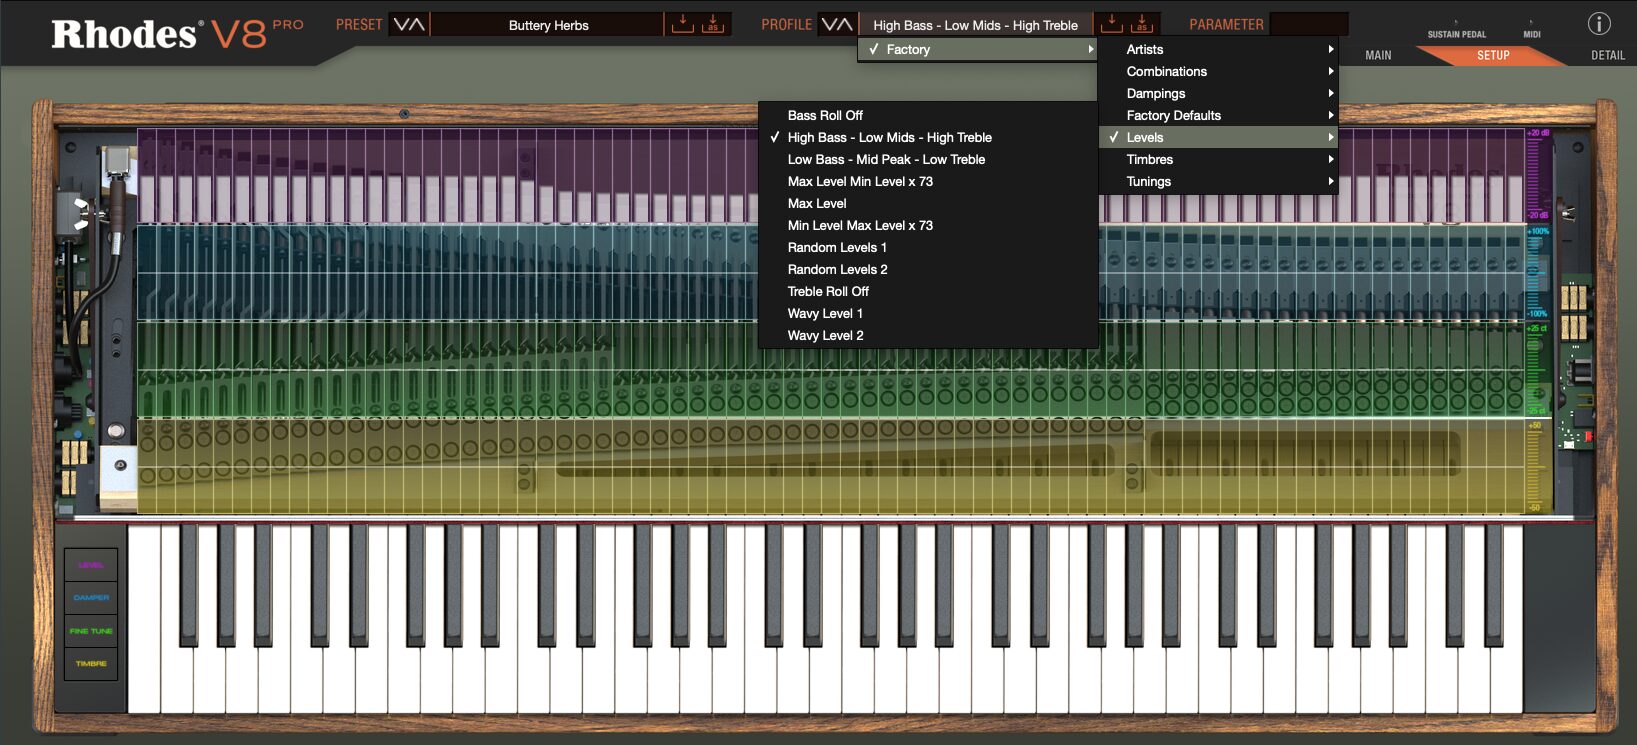Open the profile name dropdown
The image size is (1637, 745).
(975, 25)
